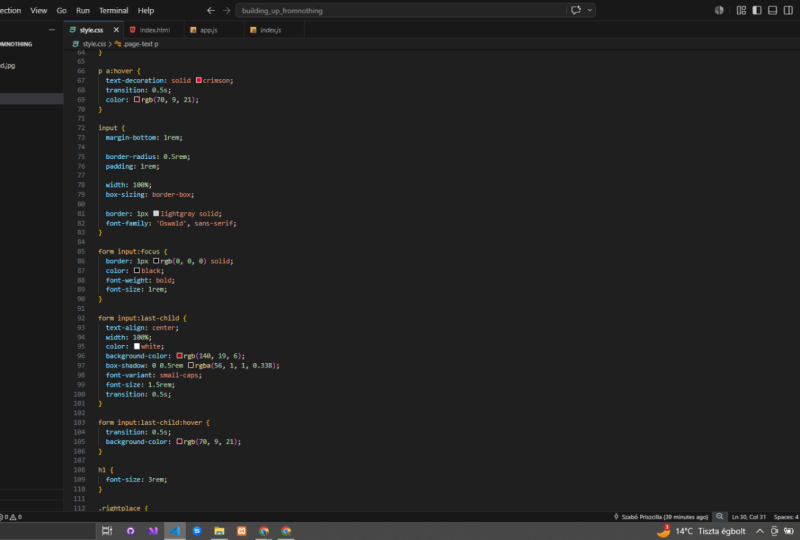This screenshot has height=540, width=800.
Task: Open the black color swatch
Action: pos(137,271)
